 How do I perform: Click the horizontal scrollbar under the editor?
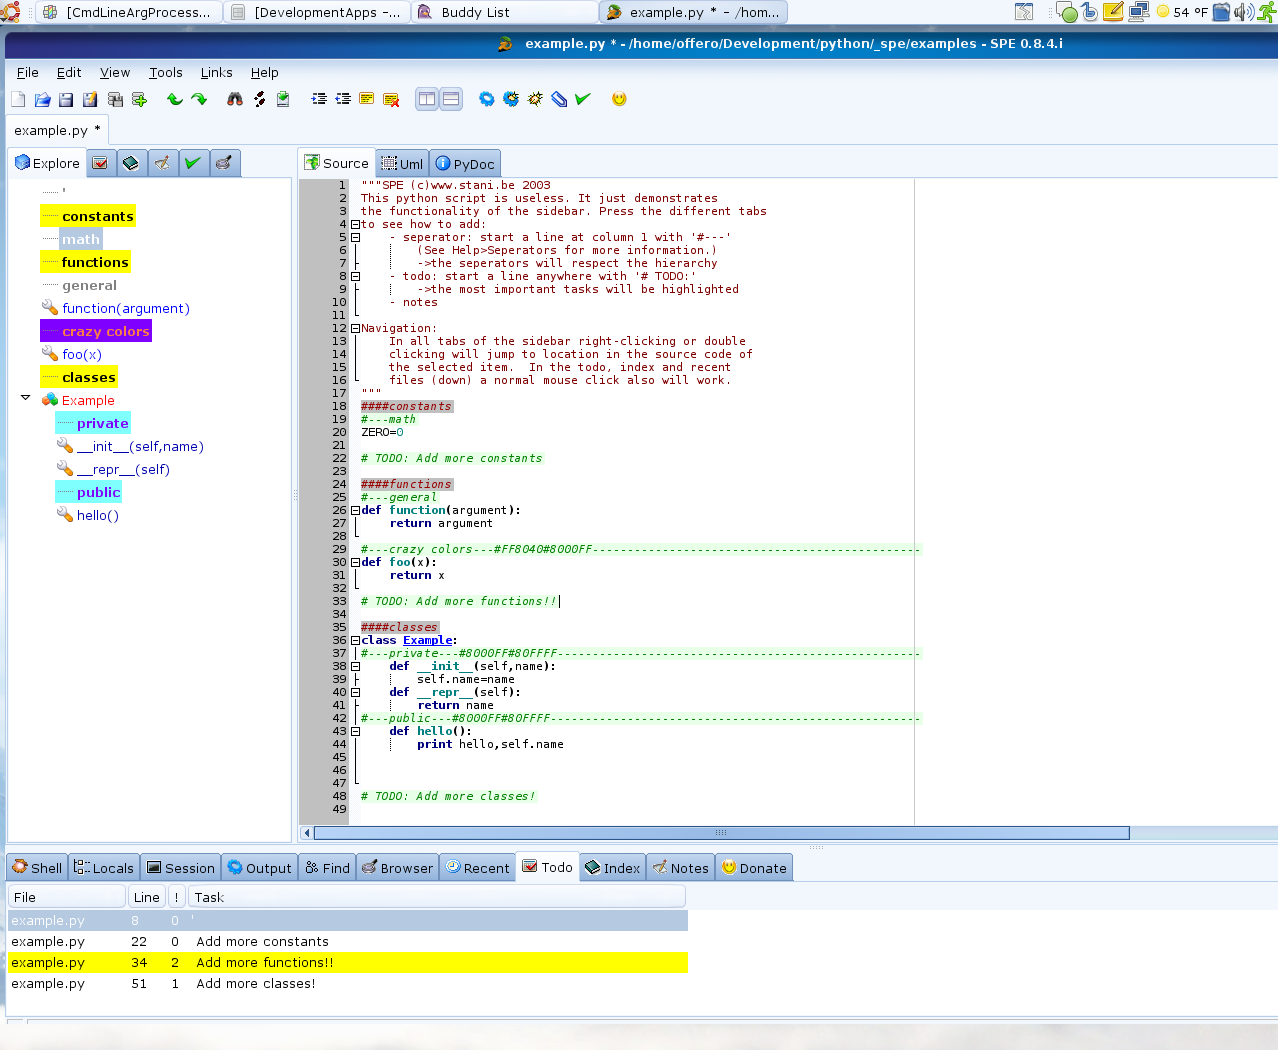click(720, 833)
